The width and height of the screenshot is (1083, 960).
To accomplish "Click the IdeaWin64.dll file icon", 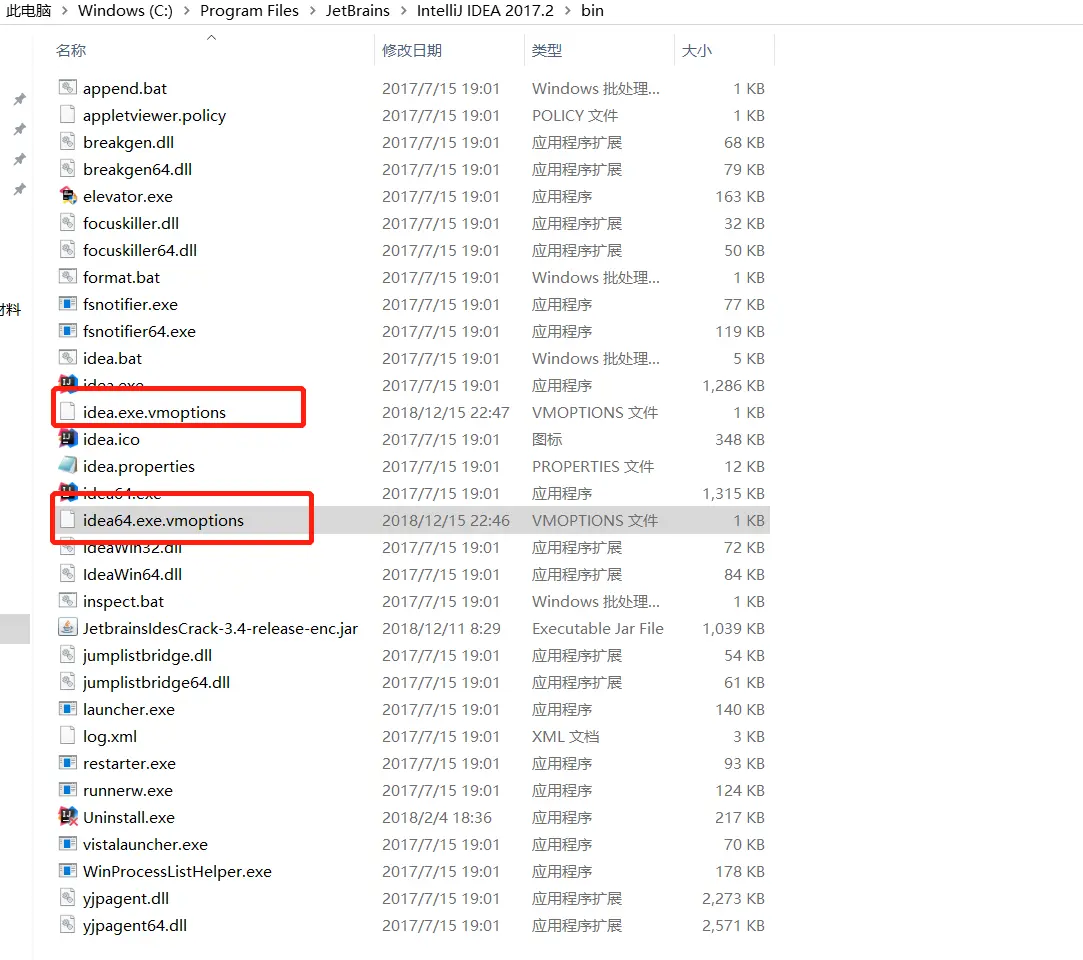I will click(68, 574).
